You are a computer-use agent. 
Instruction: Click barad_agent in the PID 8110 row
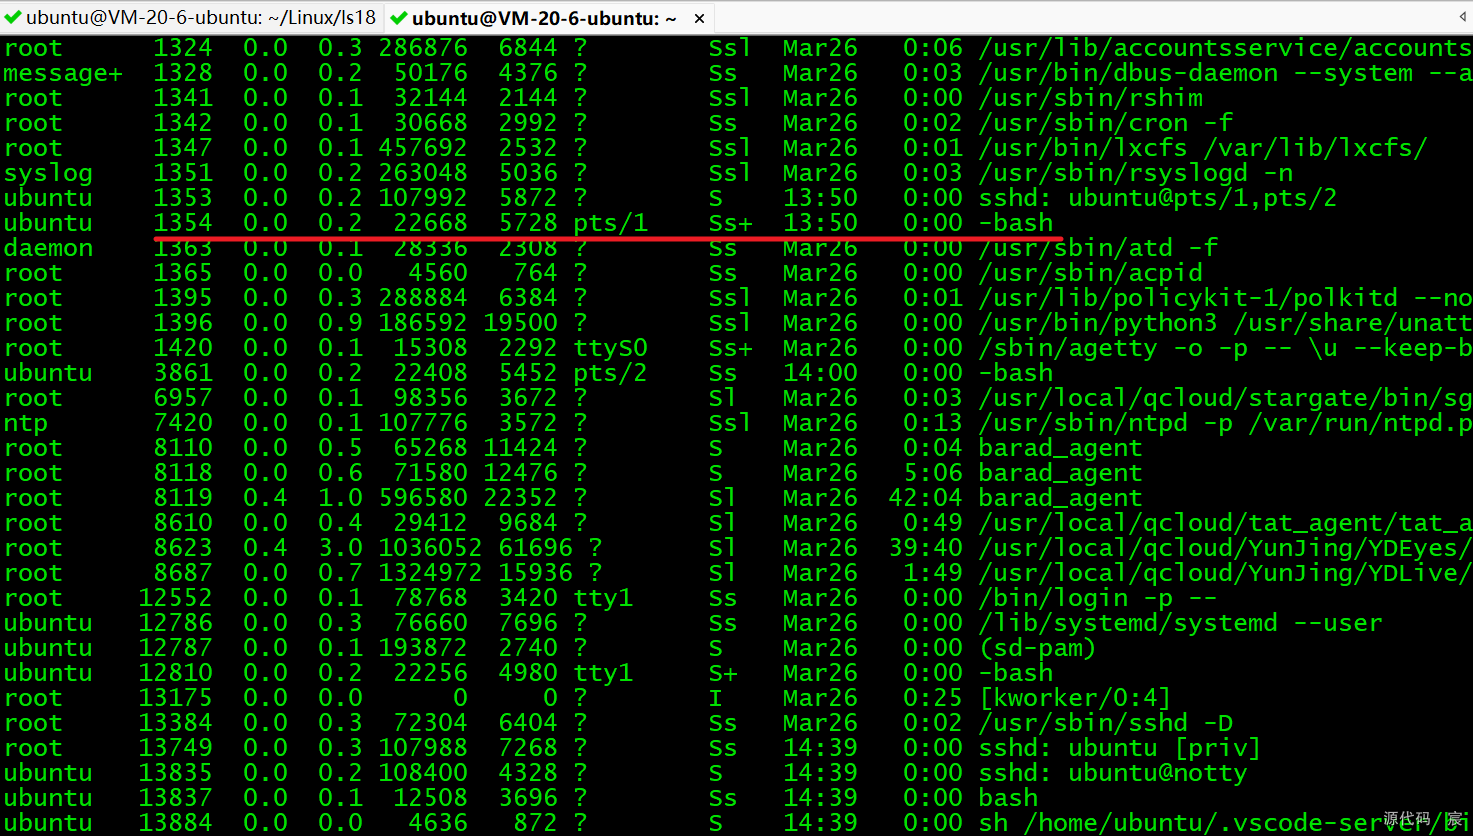[x=1060, y=448]
